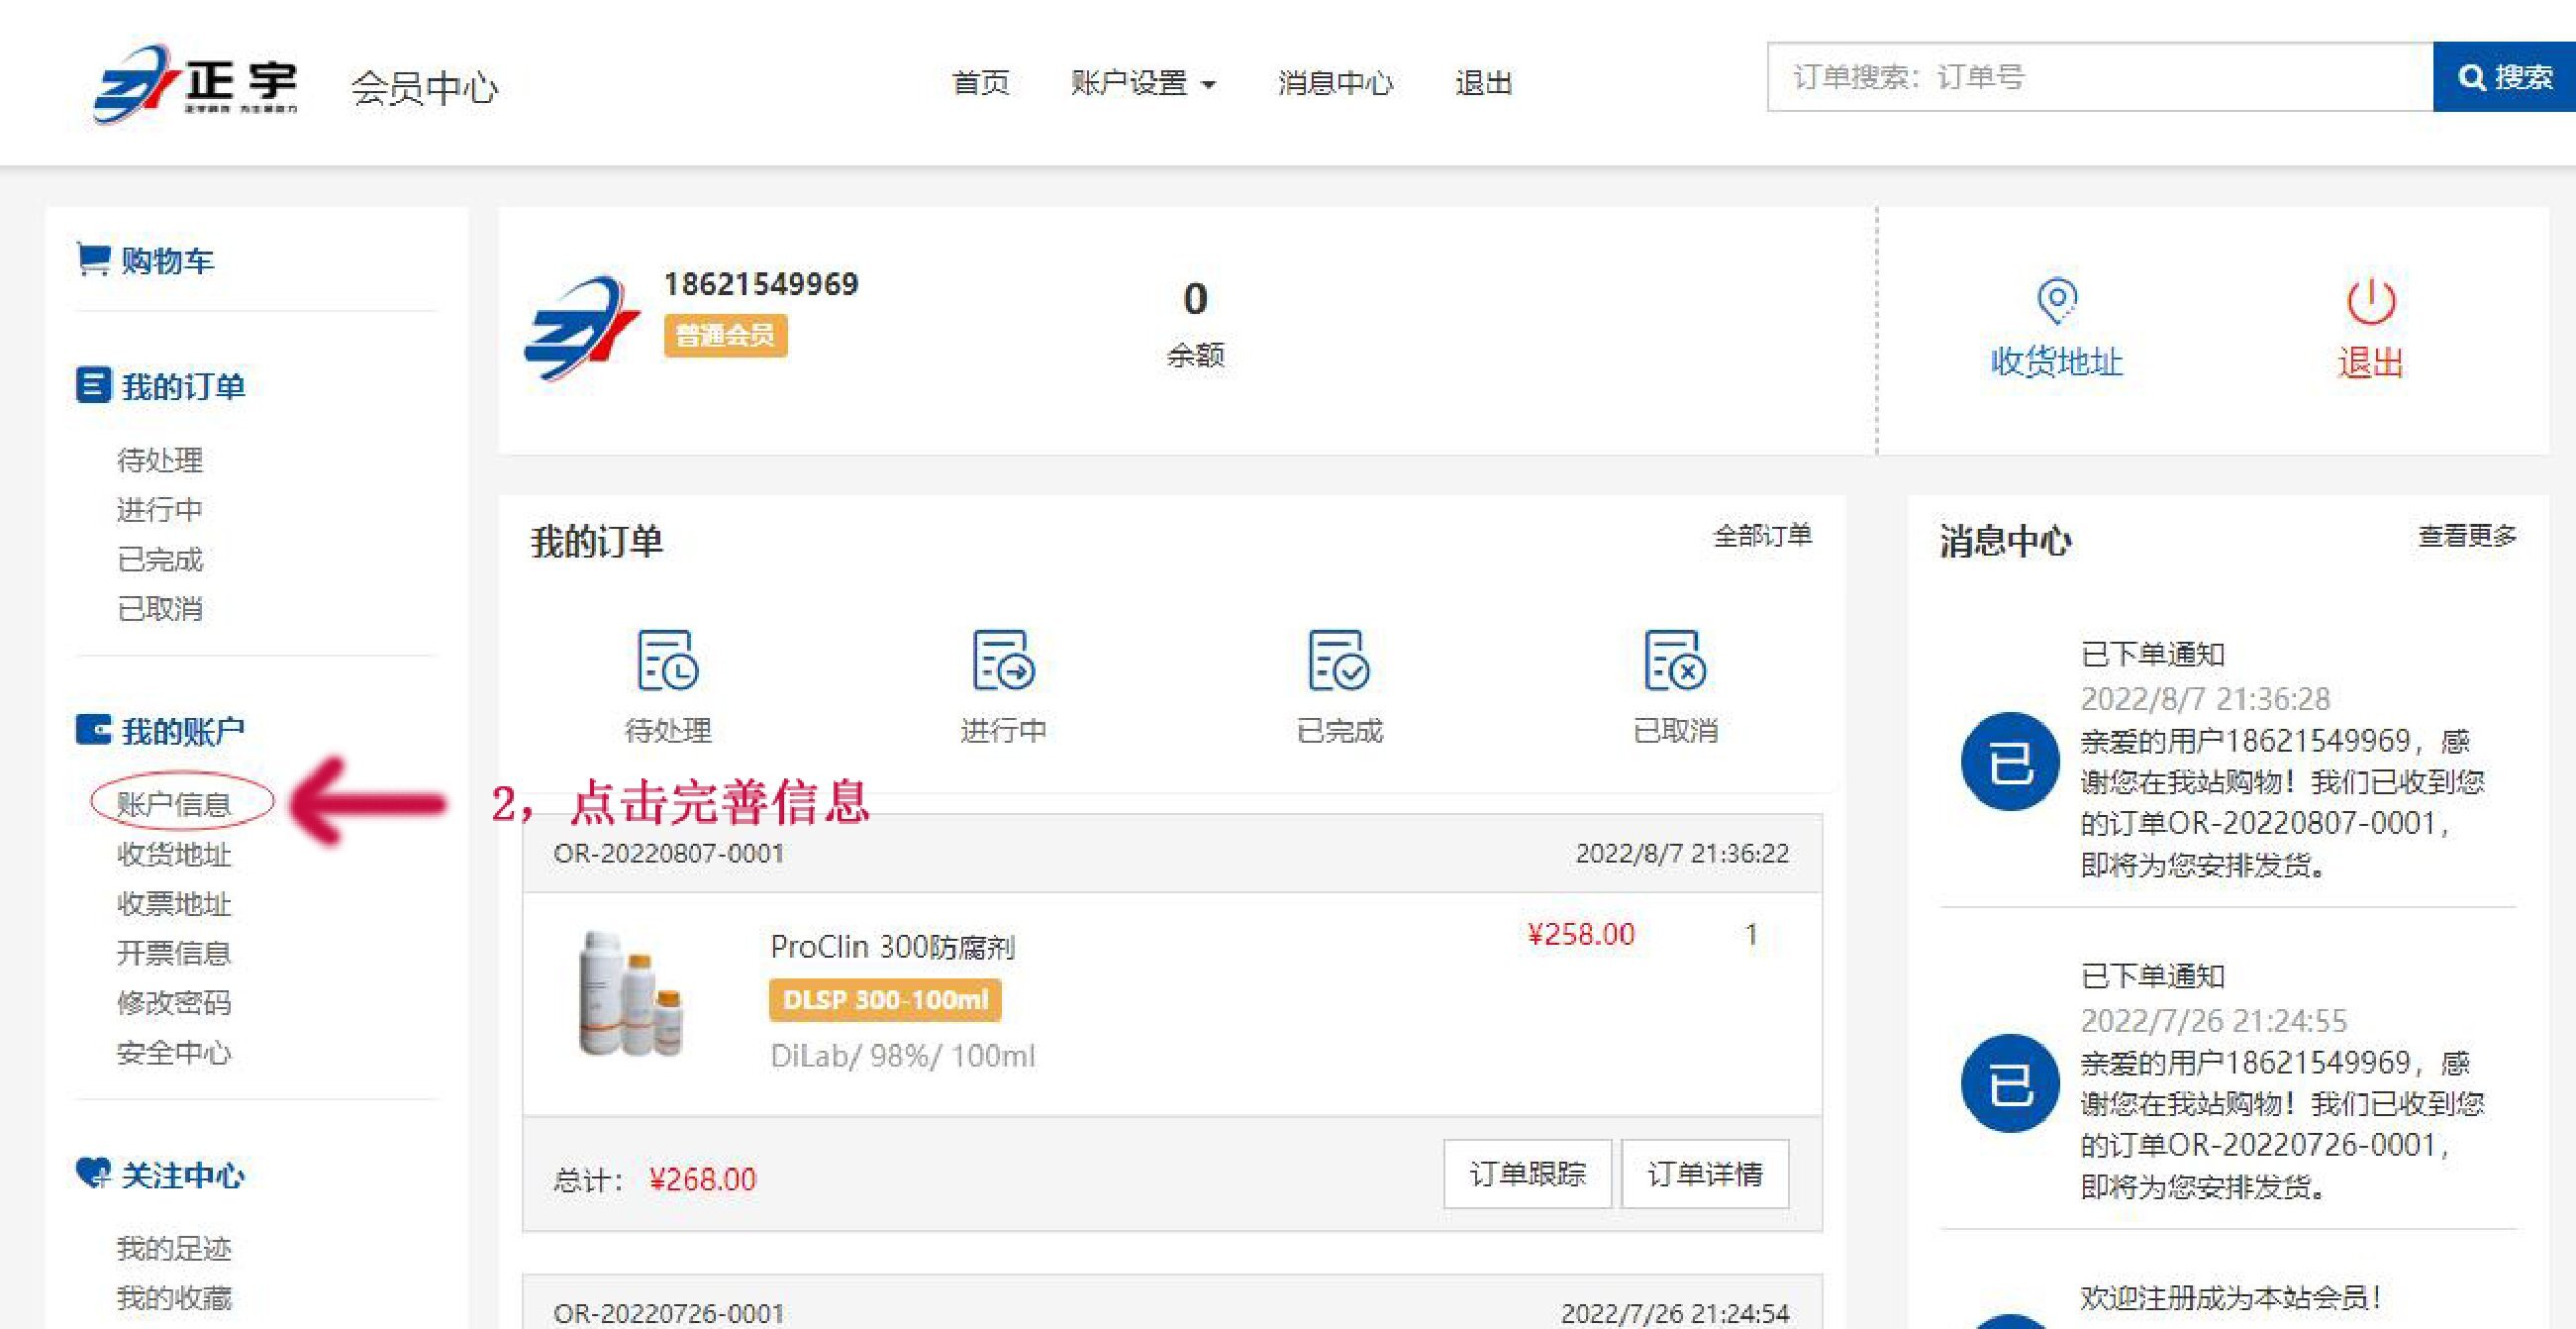Screen dimensions: 2576x1329
Task: Open 收票地址 in the sidebar
Action: (x=174, y=903)
